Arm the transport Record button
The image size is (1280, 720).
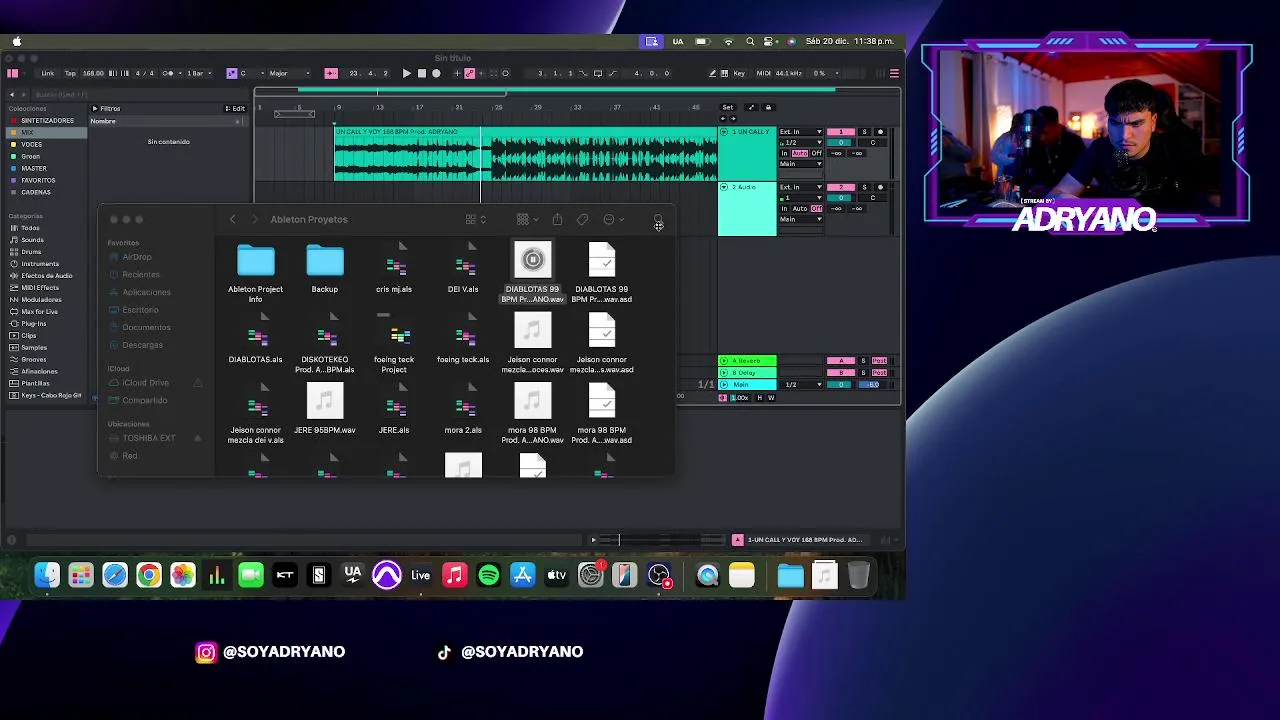(x=436, y=73)
